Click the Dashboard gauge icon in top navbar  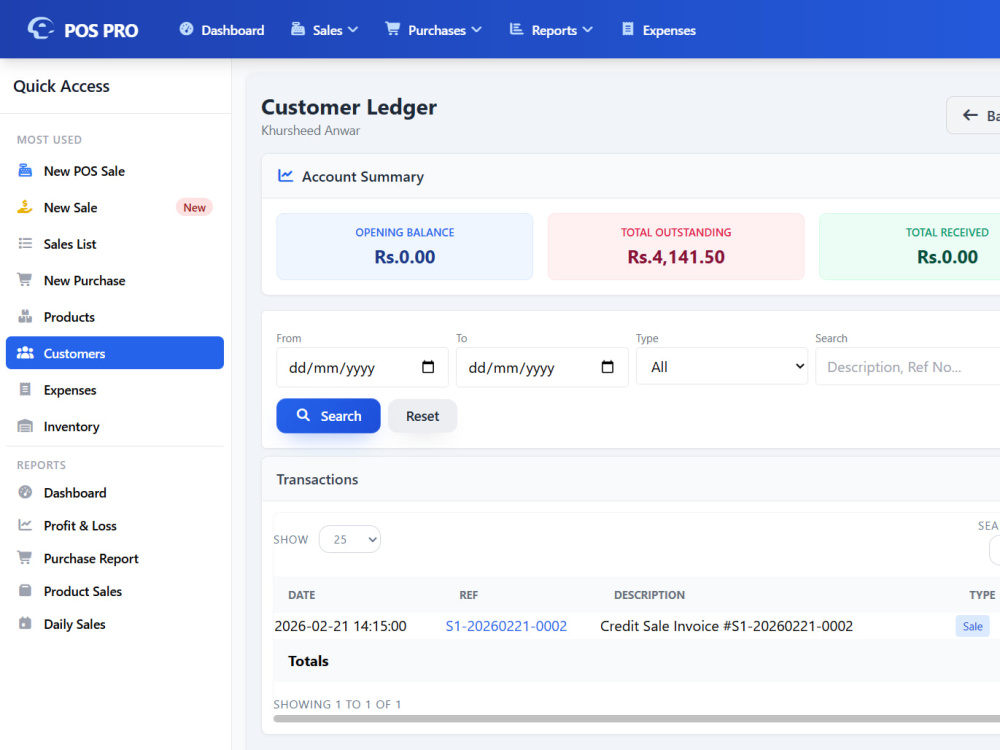(186, 29)
